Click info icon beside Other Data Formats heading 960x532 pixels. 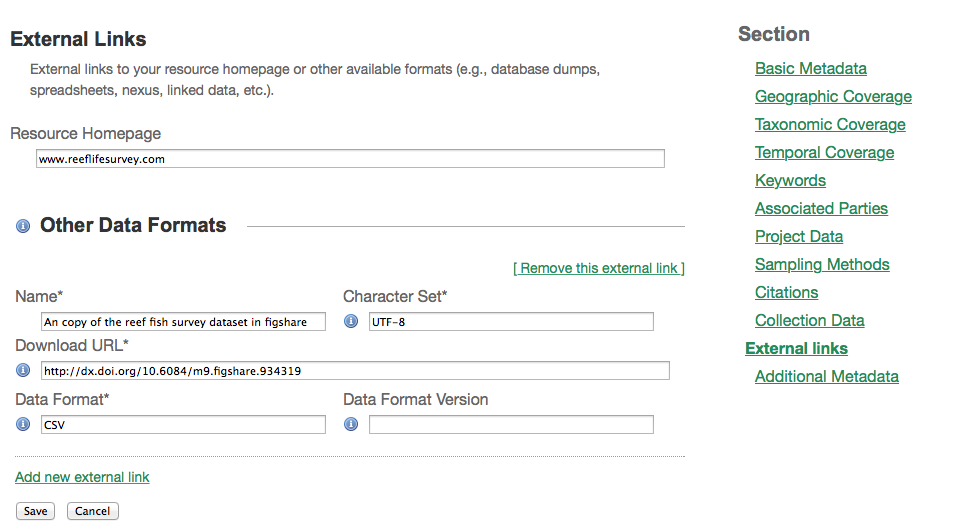(x=23, y=227)
